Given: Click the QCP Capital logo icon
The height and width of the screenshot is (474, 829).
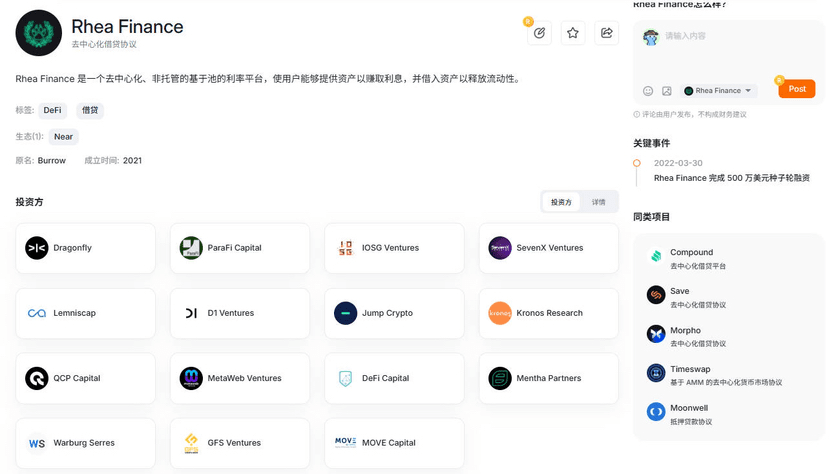Looking at the screenshot, I should 36,378.
